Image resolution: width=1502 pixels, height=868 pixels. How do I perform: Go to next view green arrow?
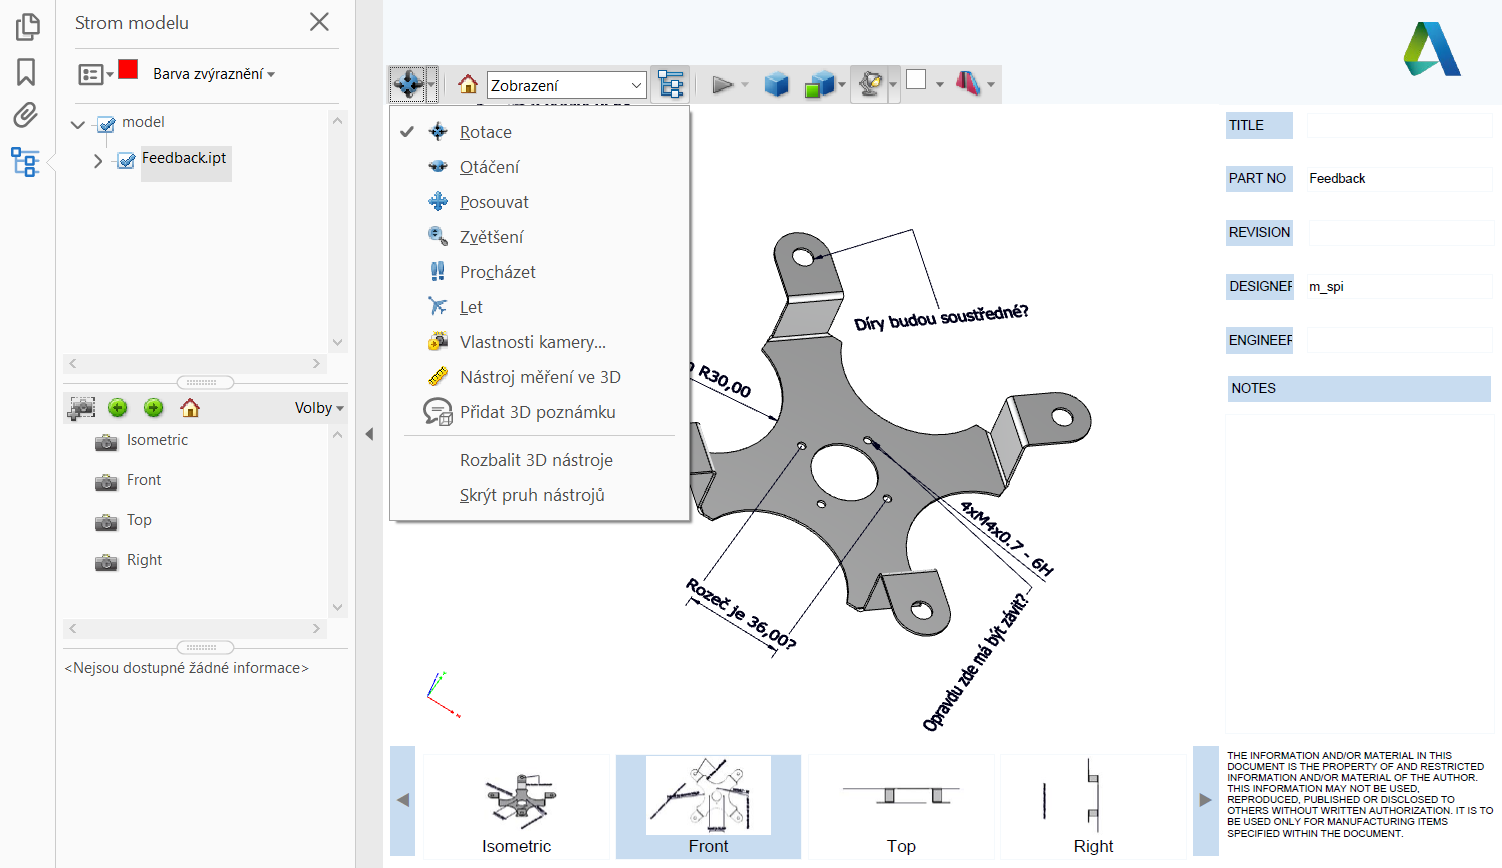pos(153,408)
